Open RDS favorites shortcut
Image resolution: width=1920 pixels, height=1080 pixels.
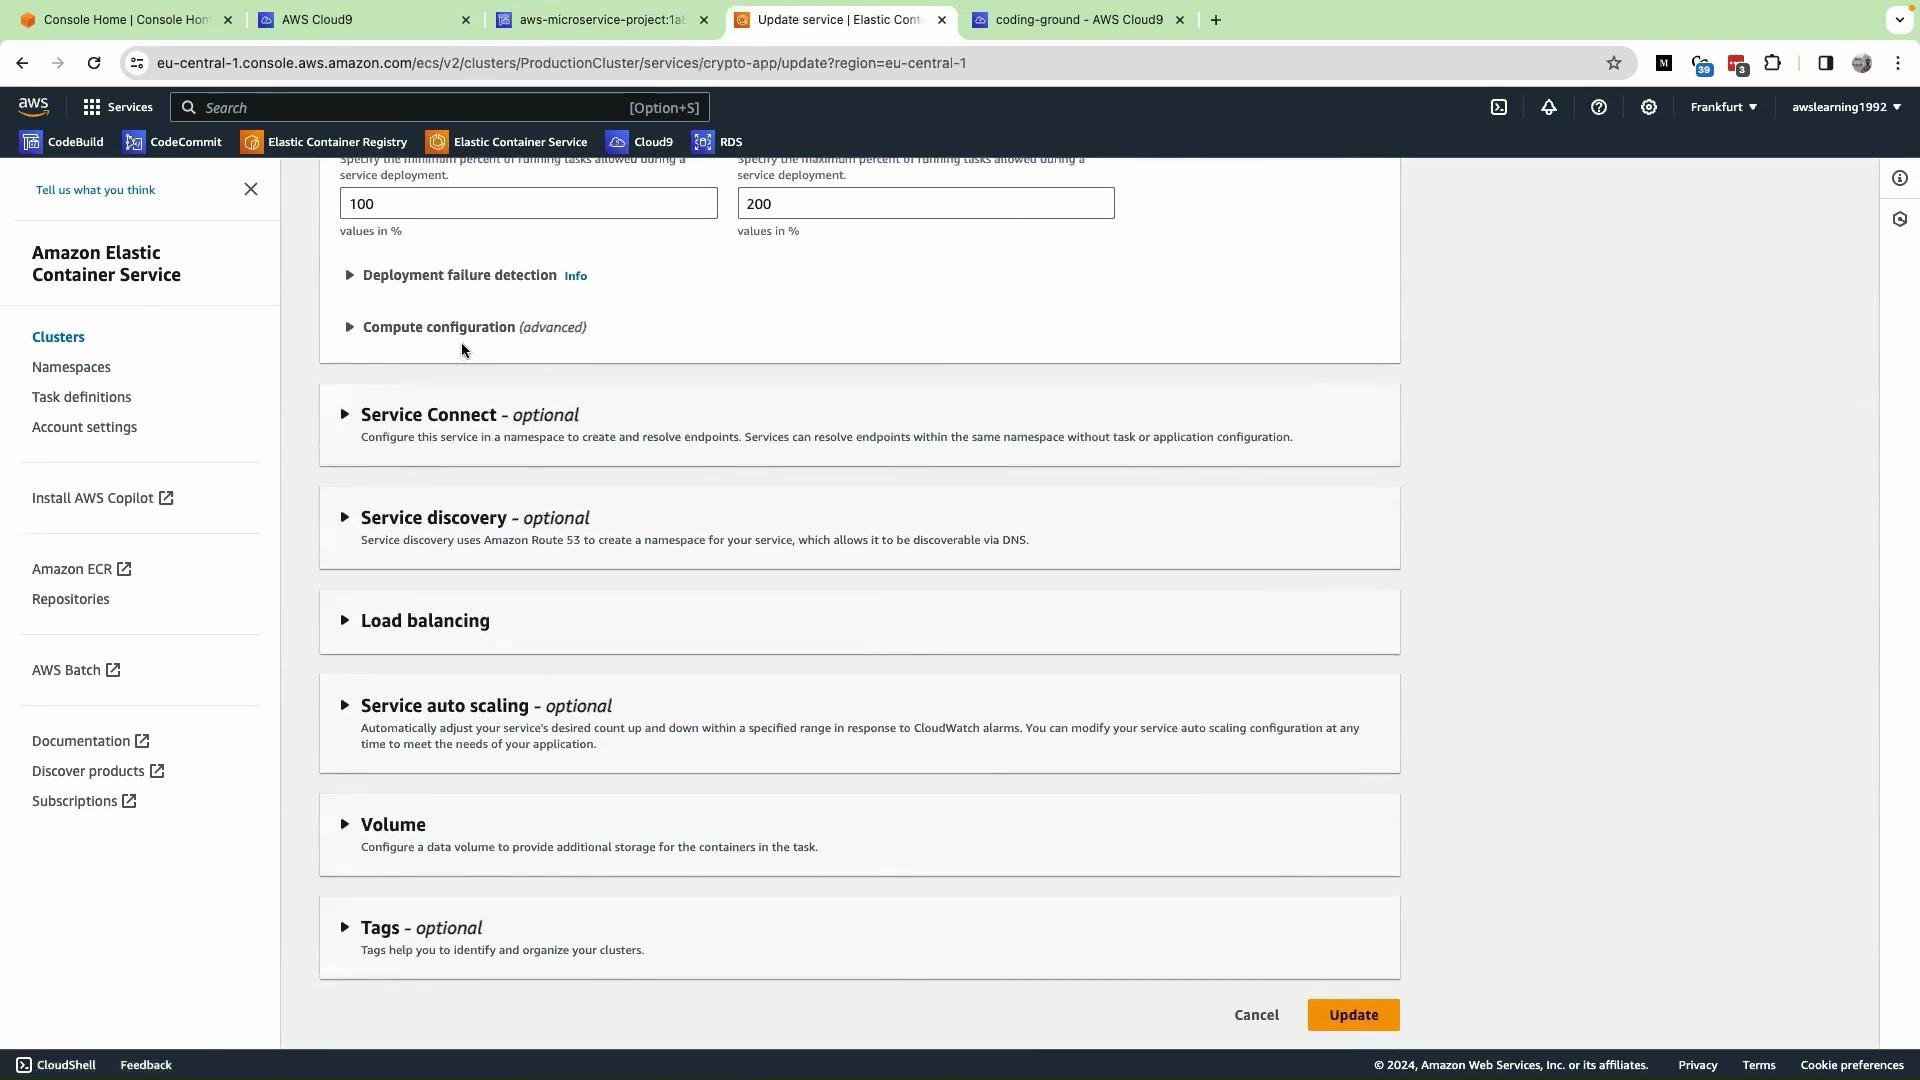(718, 142)
